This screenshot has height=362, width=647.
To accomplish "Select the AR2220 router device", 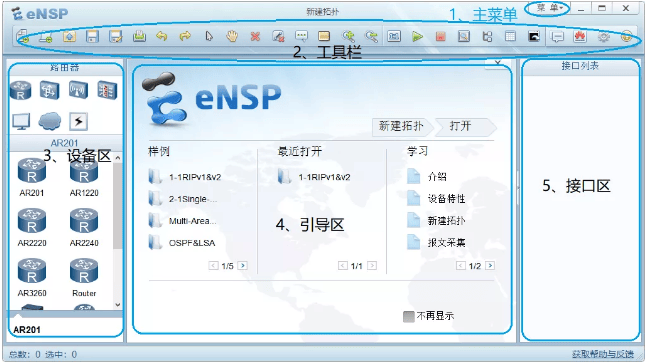I will coord(32,227).
